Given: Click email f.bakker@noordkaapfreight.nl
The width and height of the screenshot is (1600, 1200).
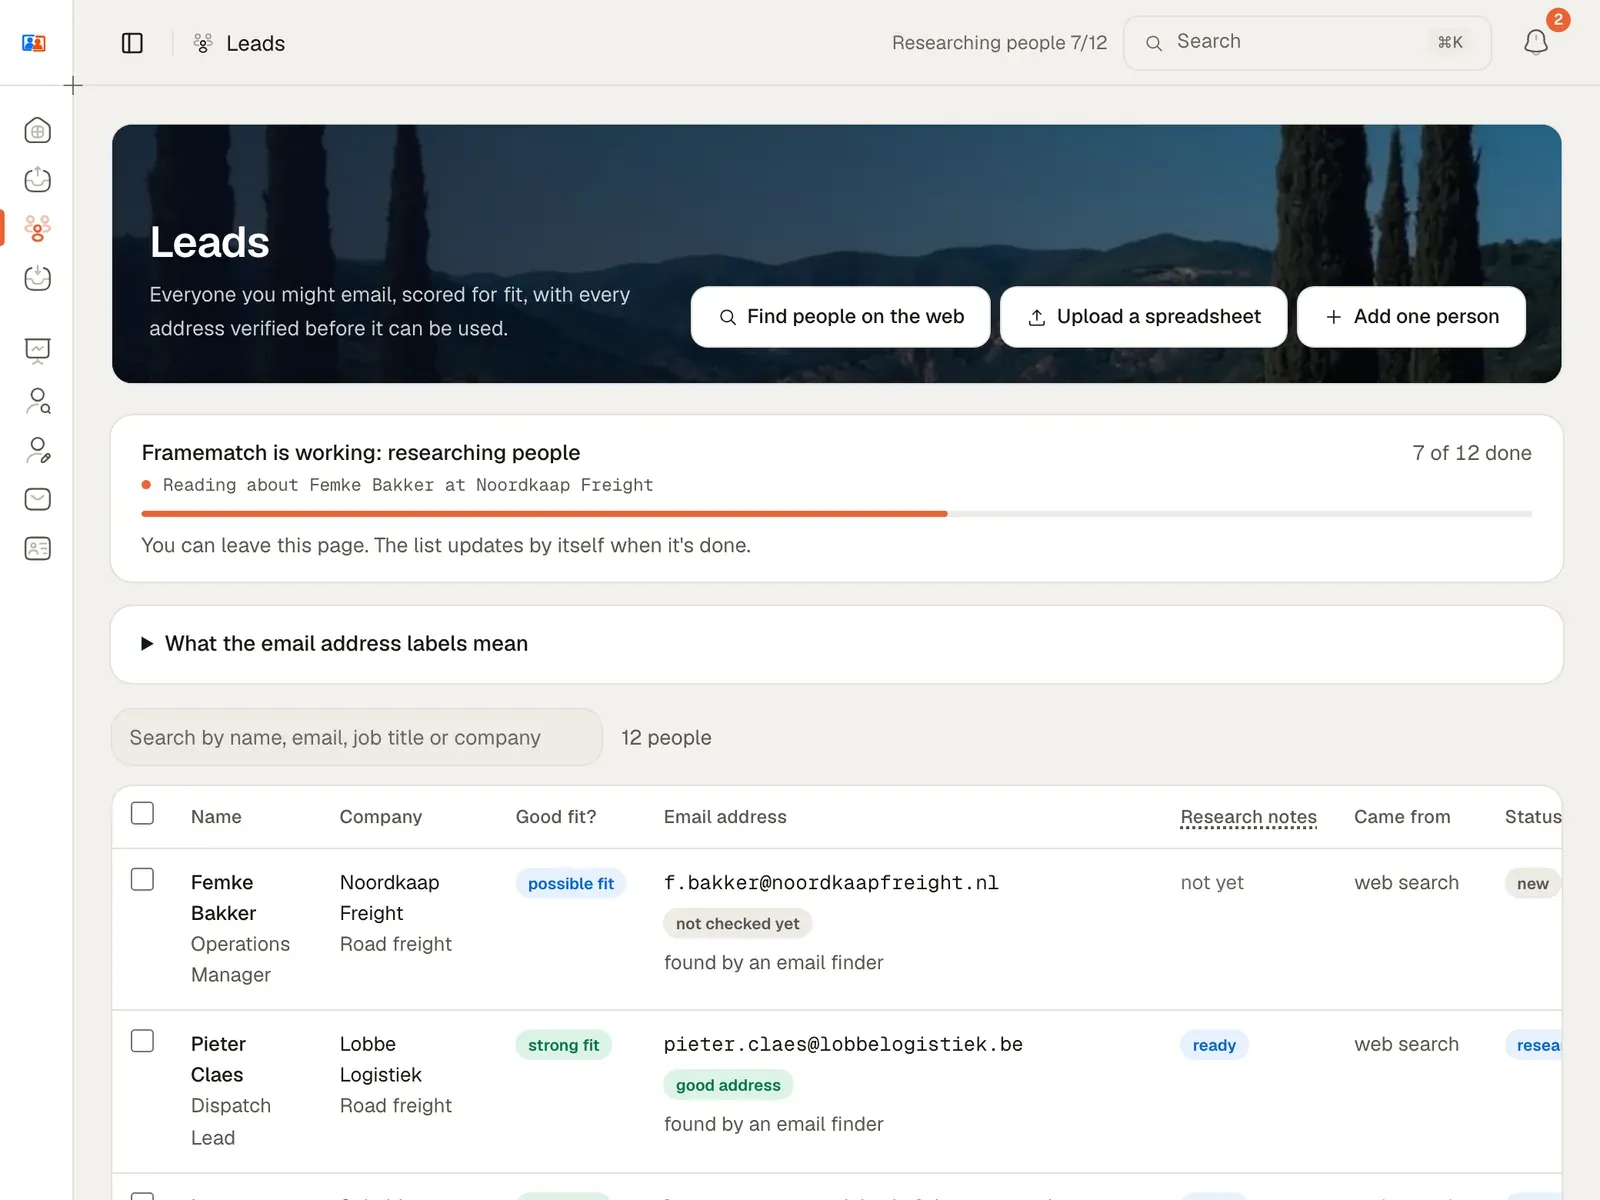Looking at the screenshot, I should coord(831,883).
